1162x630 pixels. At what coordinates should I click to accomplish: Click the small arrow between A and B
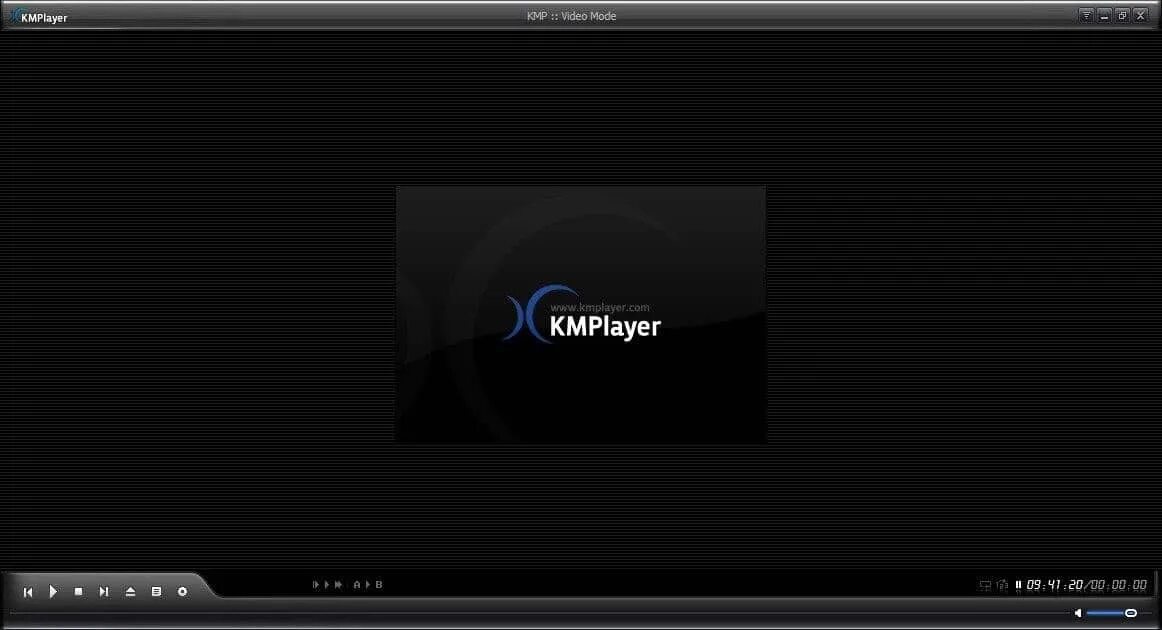point(368,585)
